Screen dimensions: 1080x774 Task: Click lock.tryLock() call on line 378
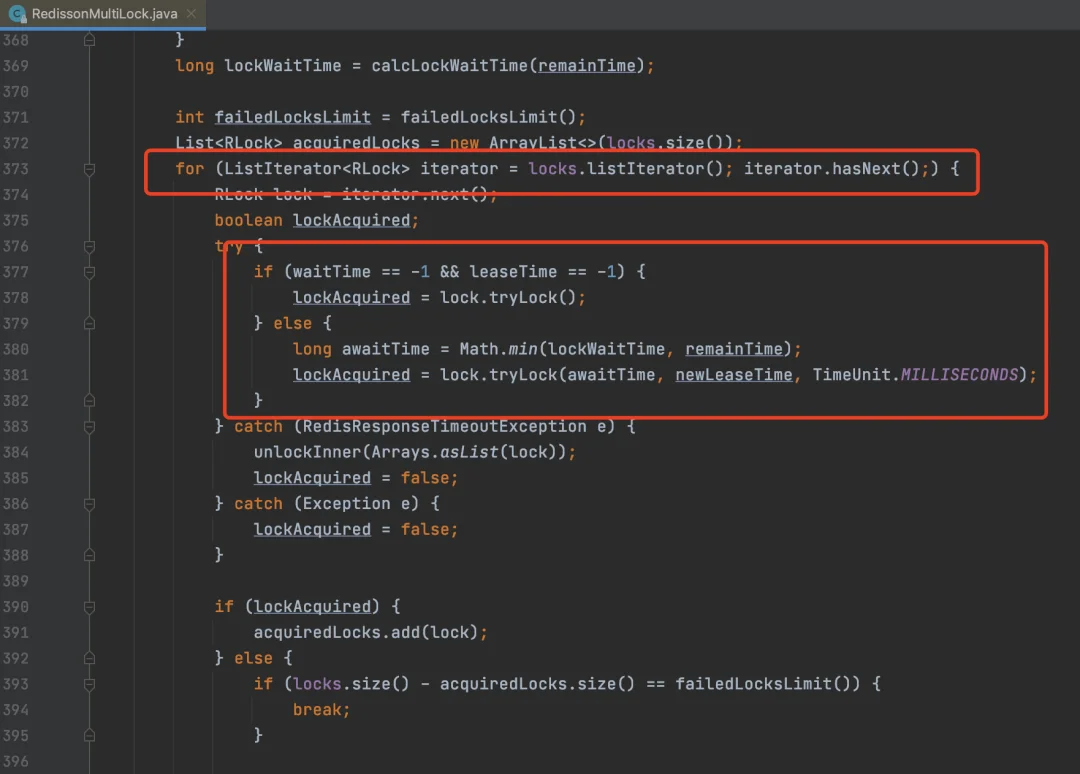pos(508,297)
